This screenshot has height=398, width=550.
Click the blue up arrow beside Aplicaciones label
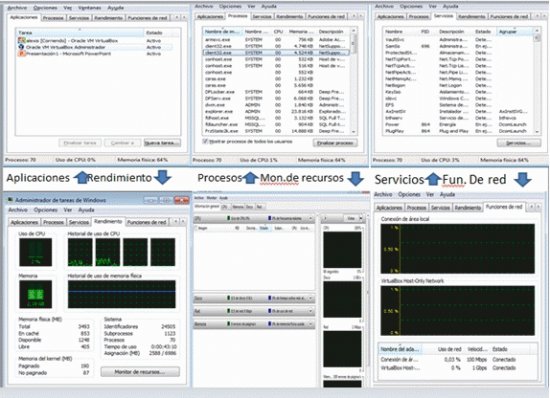click(x=82, y=177)
